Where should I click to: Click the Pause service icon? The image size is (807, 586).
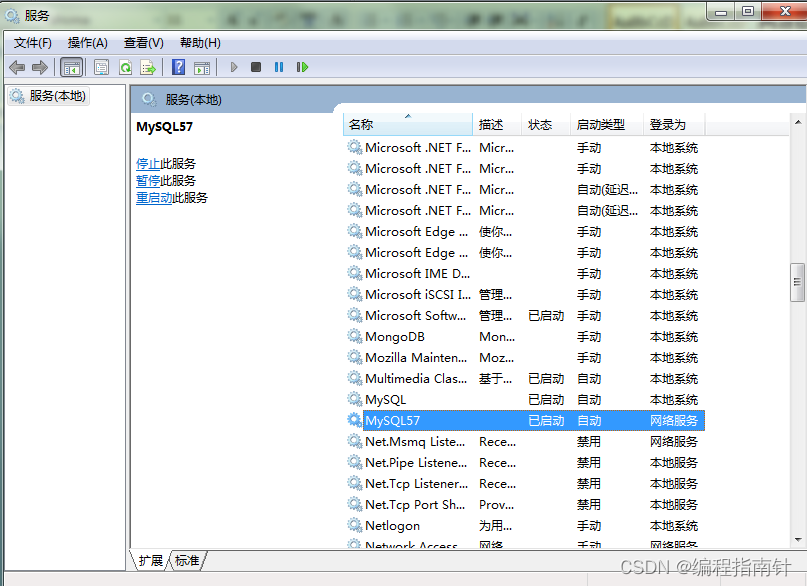pyautogui.click(x=279, y=67)
